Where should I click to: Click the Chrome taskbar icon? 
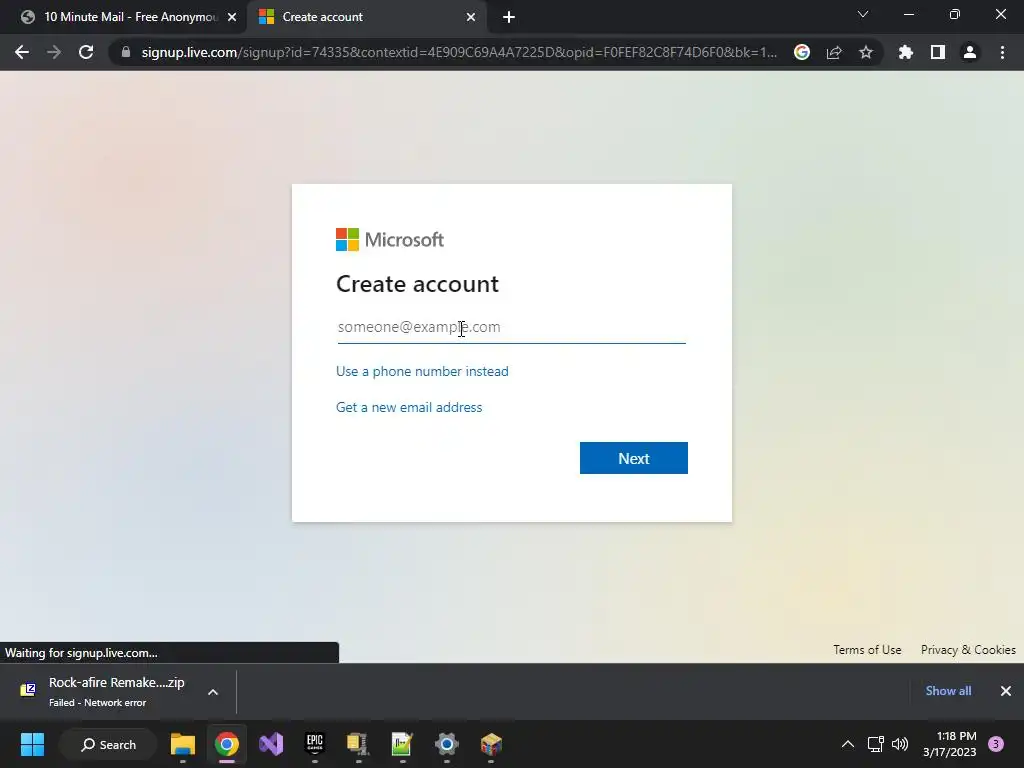click(x=227, y=744)
